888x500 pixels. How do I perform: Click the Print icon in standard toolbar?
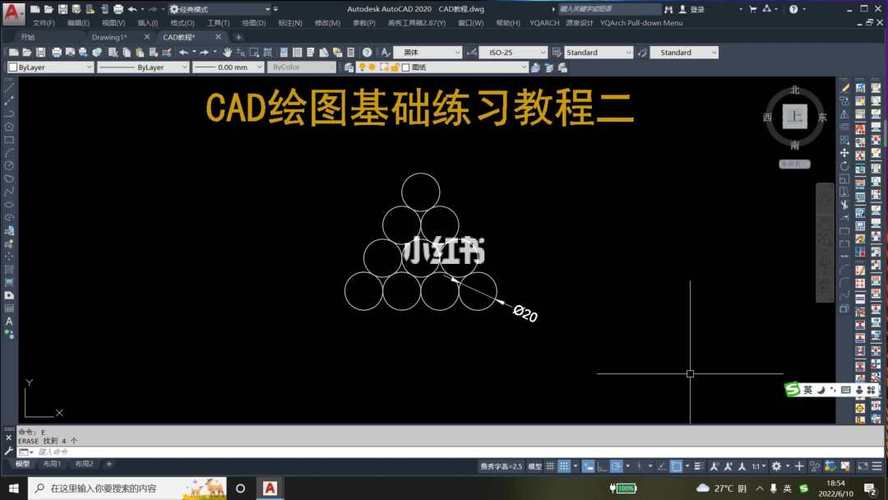coord(57,52)
